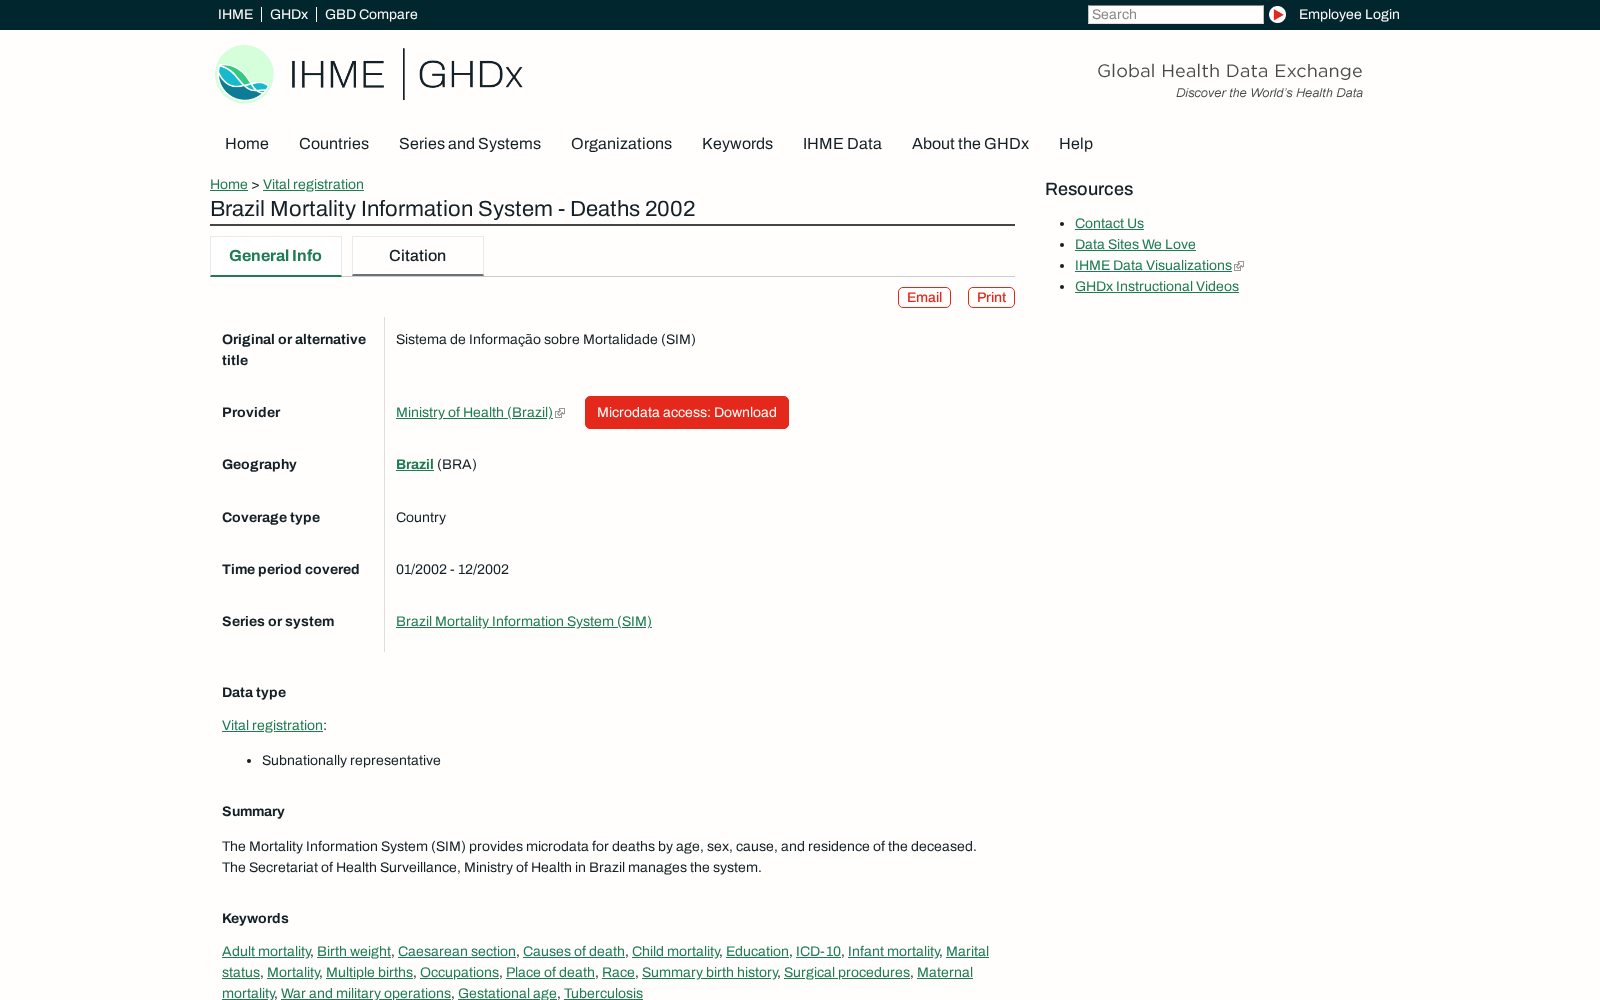Viewport: 1600px width, 1000px height.
Task: Click Microdata access: Download button
Action: point(687,412)
